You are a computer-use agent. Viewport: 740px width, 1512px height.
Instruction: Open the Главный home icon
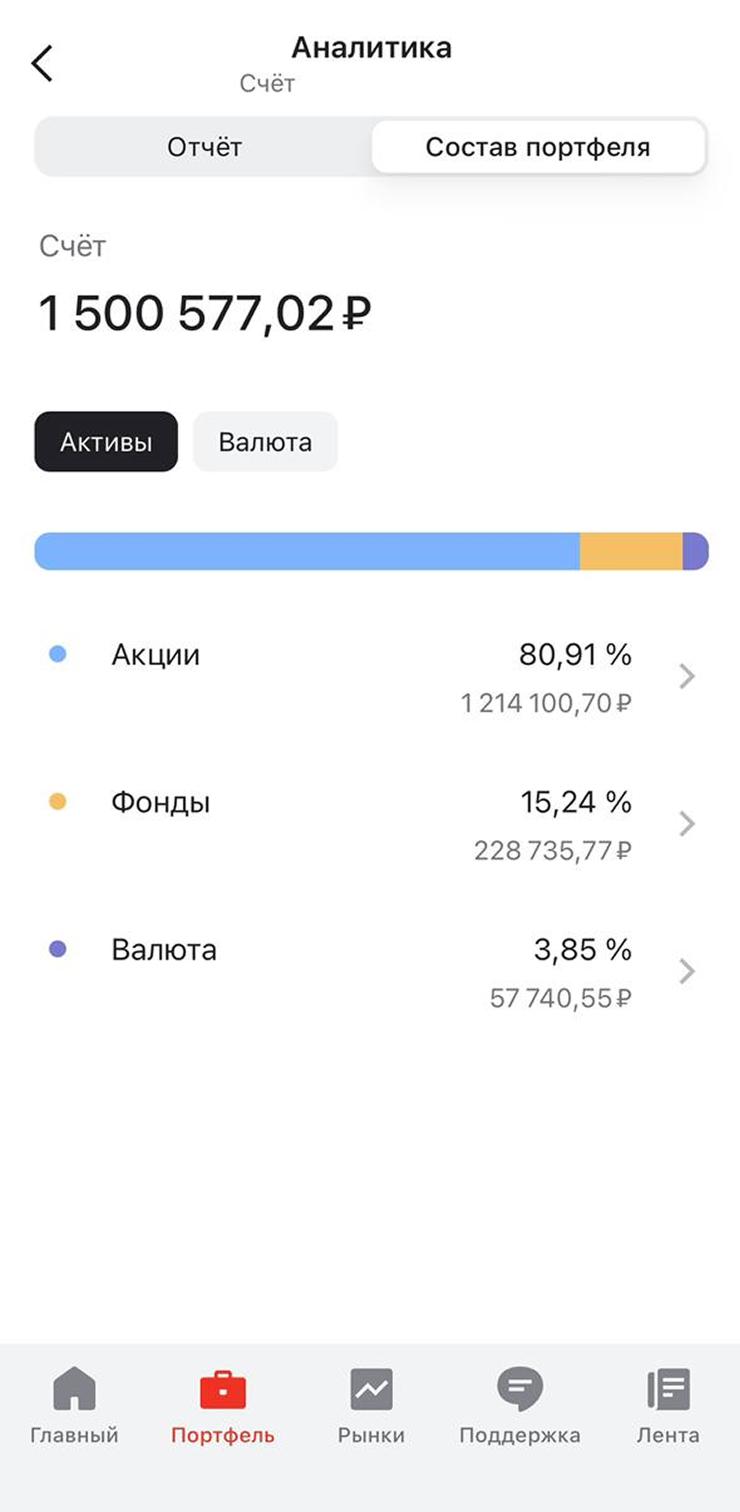click(74, 1390)
